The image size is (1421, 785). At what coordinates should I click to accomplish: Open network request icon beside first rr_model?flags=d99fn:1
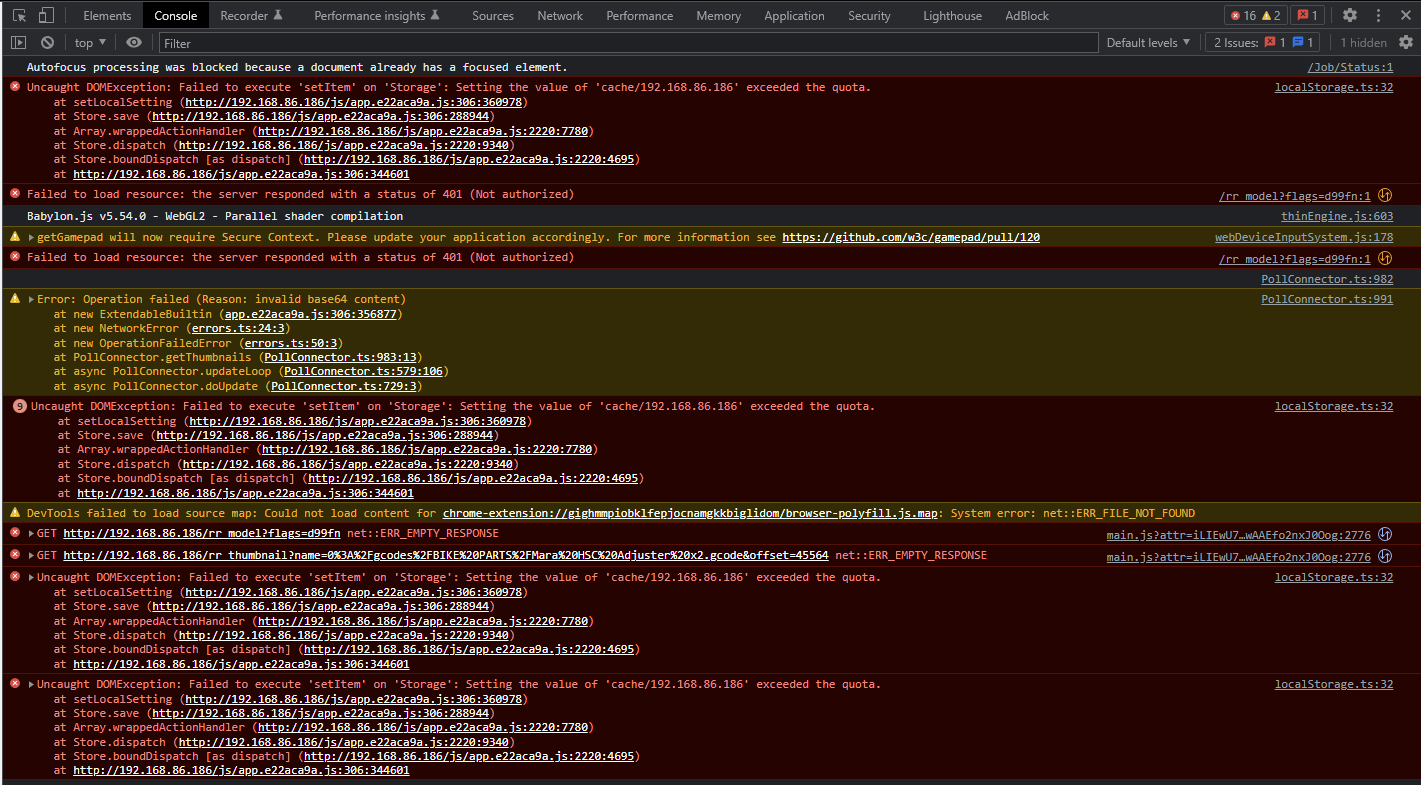tap(1385, 195)
